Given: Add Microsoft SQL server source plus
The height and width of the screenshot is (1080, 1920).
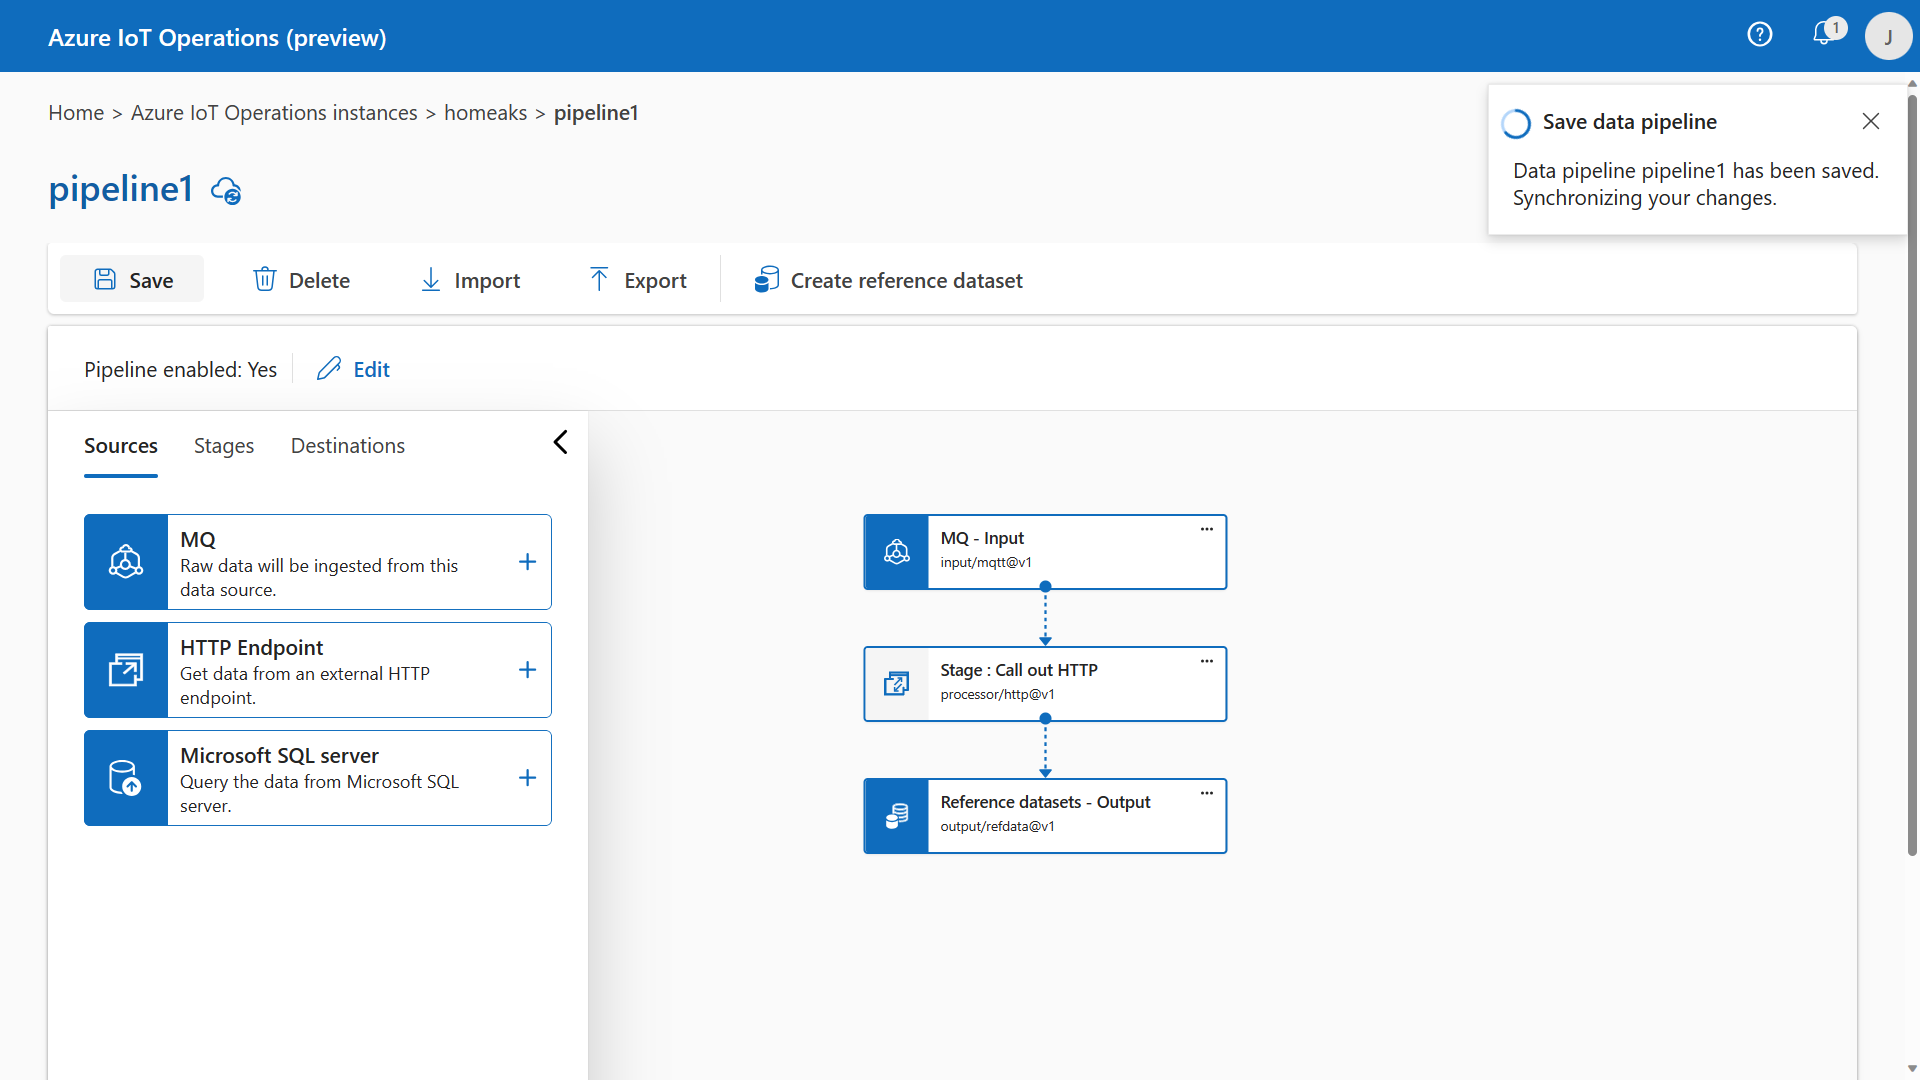Looking at the screenshot, I should click(x=528, y=778).
